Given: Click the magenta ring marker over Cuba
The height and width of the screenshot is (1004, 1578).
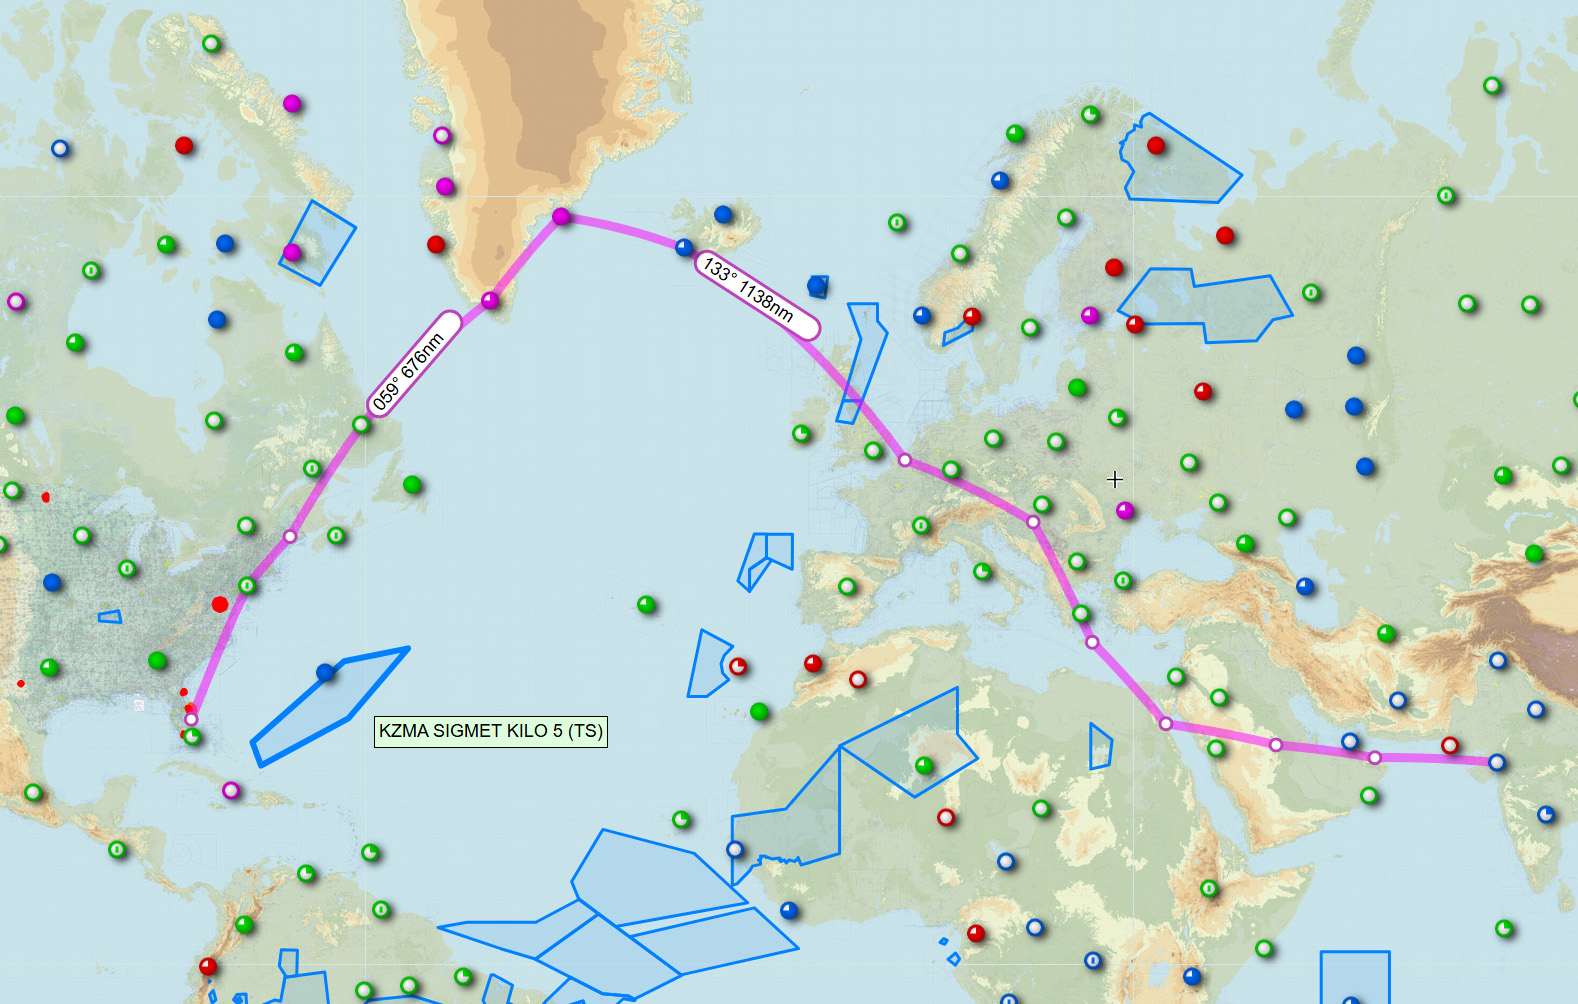Looking at the screenshot, I should tap(231, 790).
